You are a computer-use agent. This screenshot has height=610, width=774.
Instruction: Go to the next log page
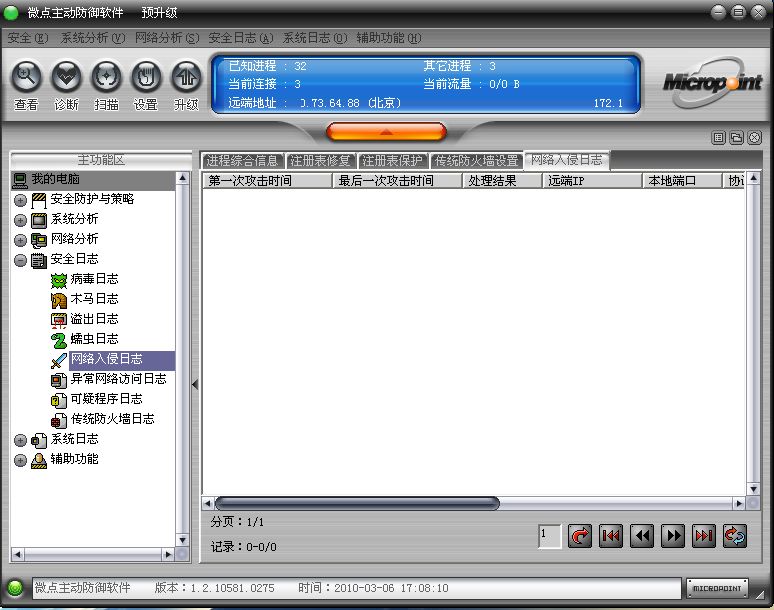[673, 536]
